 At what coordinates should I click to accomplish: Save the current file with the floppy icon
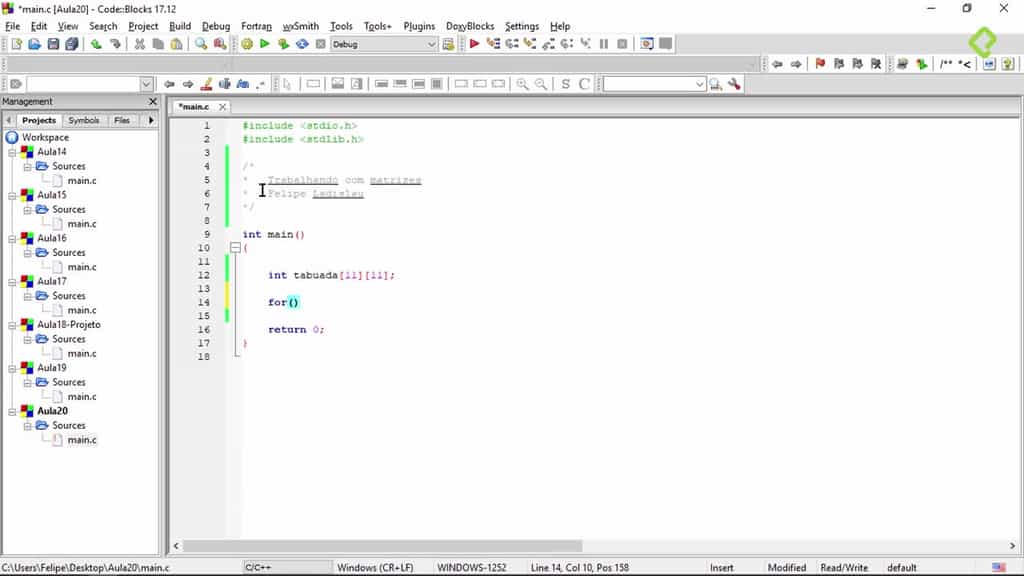(54, 44)
